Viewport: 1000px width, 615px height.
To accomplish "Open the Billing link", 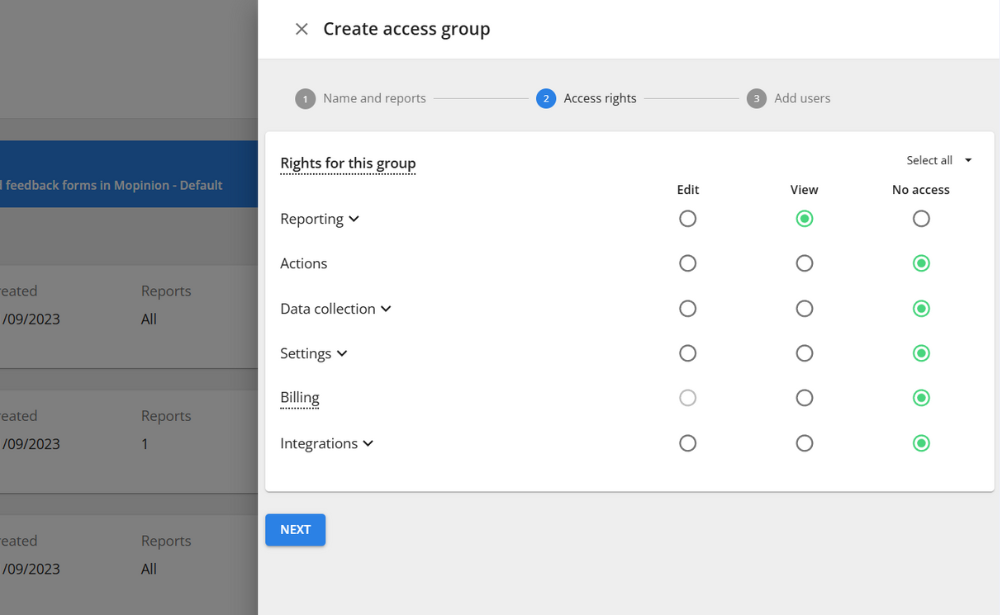I will (299, 397).
